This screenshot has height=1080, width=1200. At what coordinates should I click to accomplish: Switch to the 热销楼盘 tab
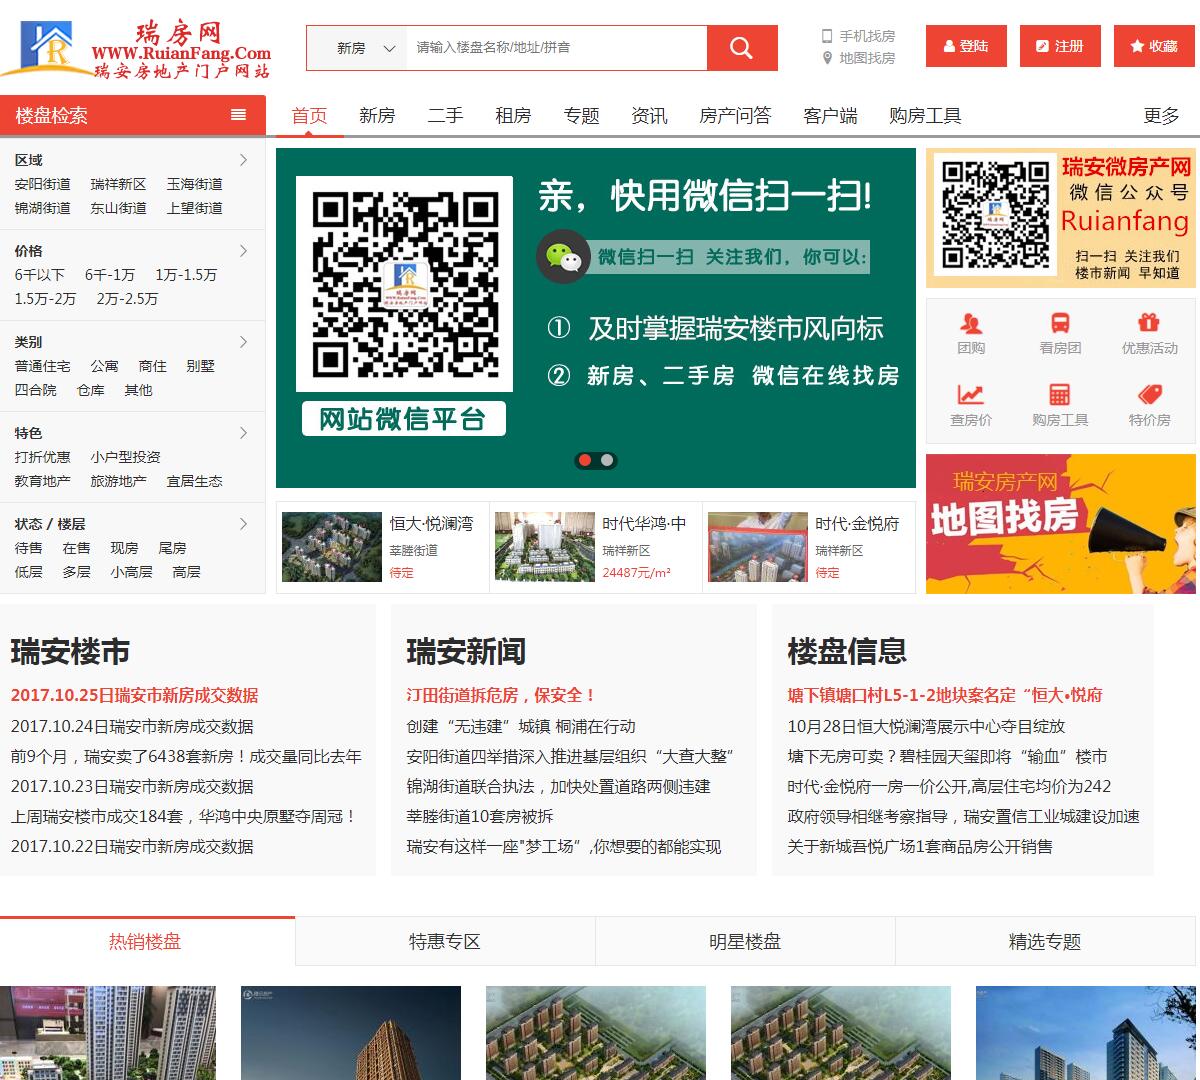(145, 941)
